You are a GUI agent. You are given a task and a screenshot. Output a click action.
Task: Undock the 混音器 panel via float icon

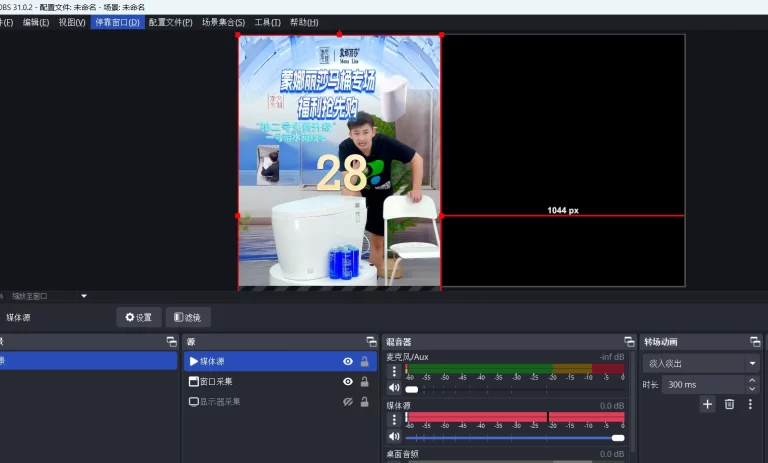(628, 342)
